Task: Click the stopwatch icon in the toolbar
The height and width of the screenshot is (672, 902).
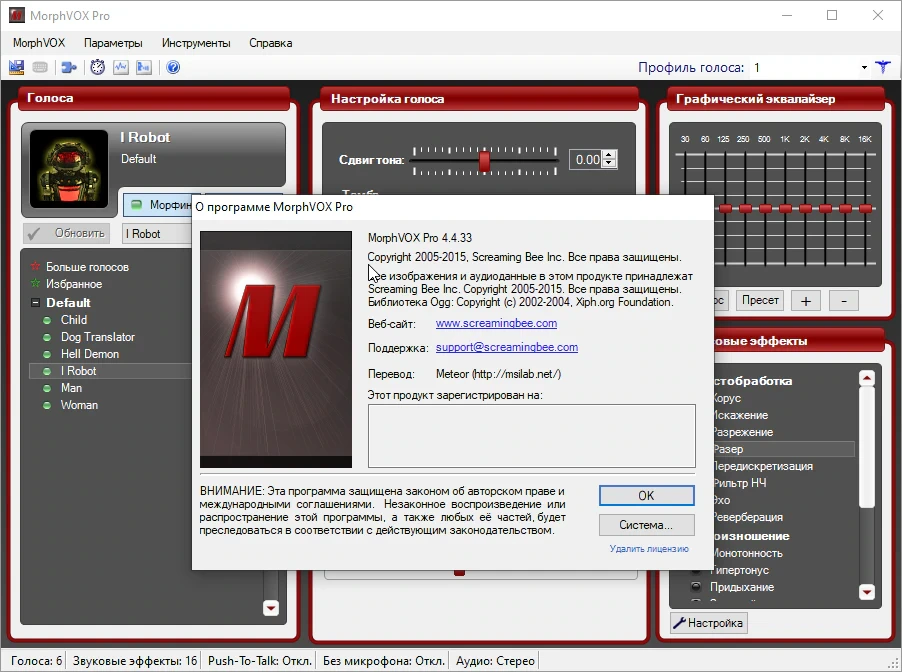Action: (98, 67)
